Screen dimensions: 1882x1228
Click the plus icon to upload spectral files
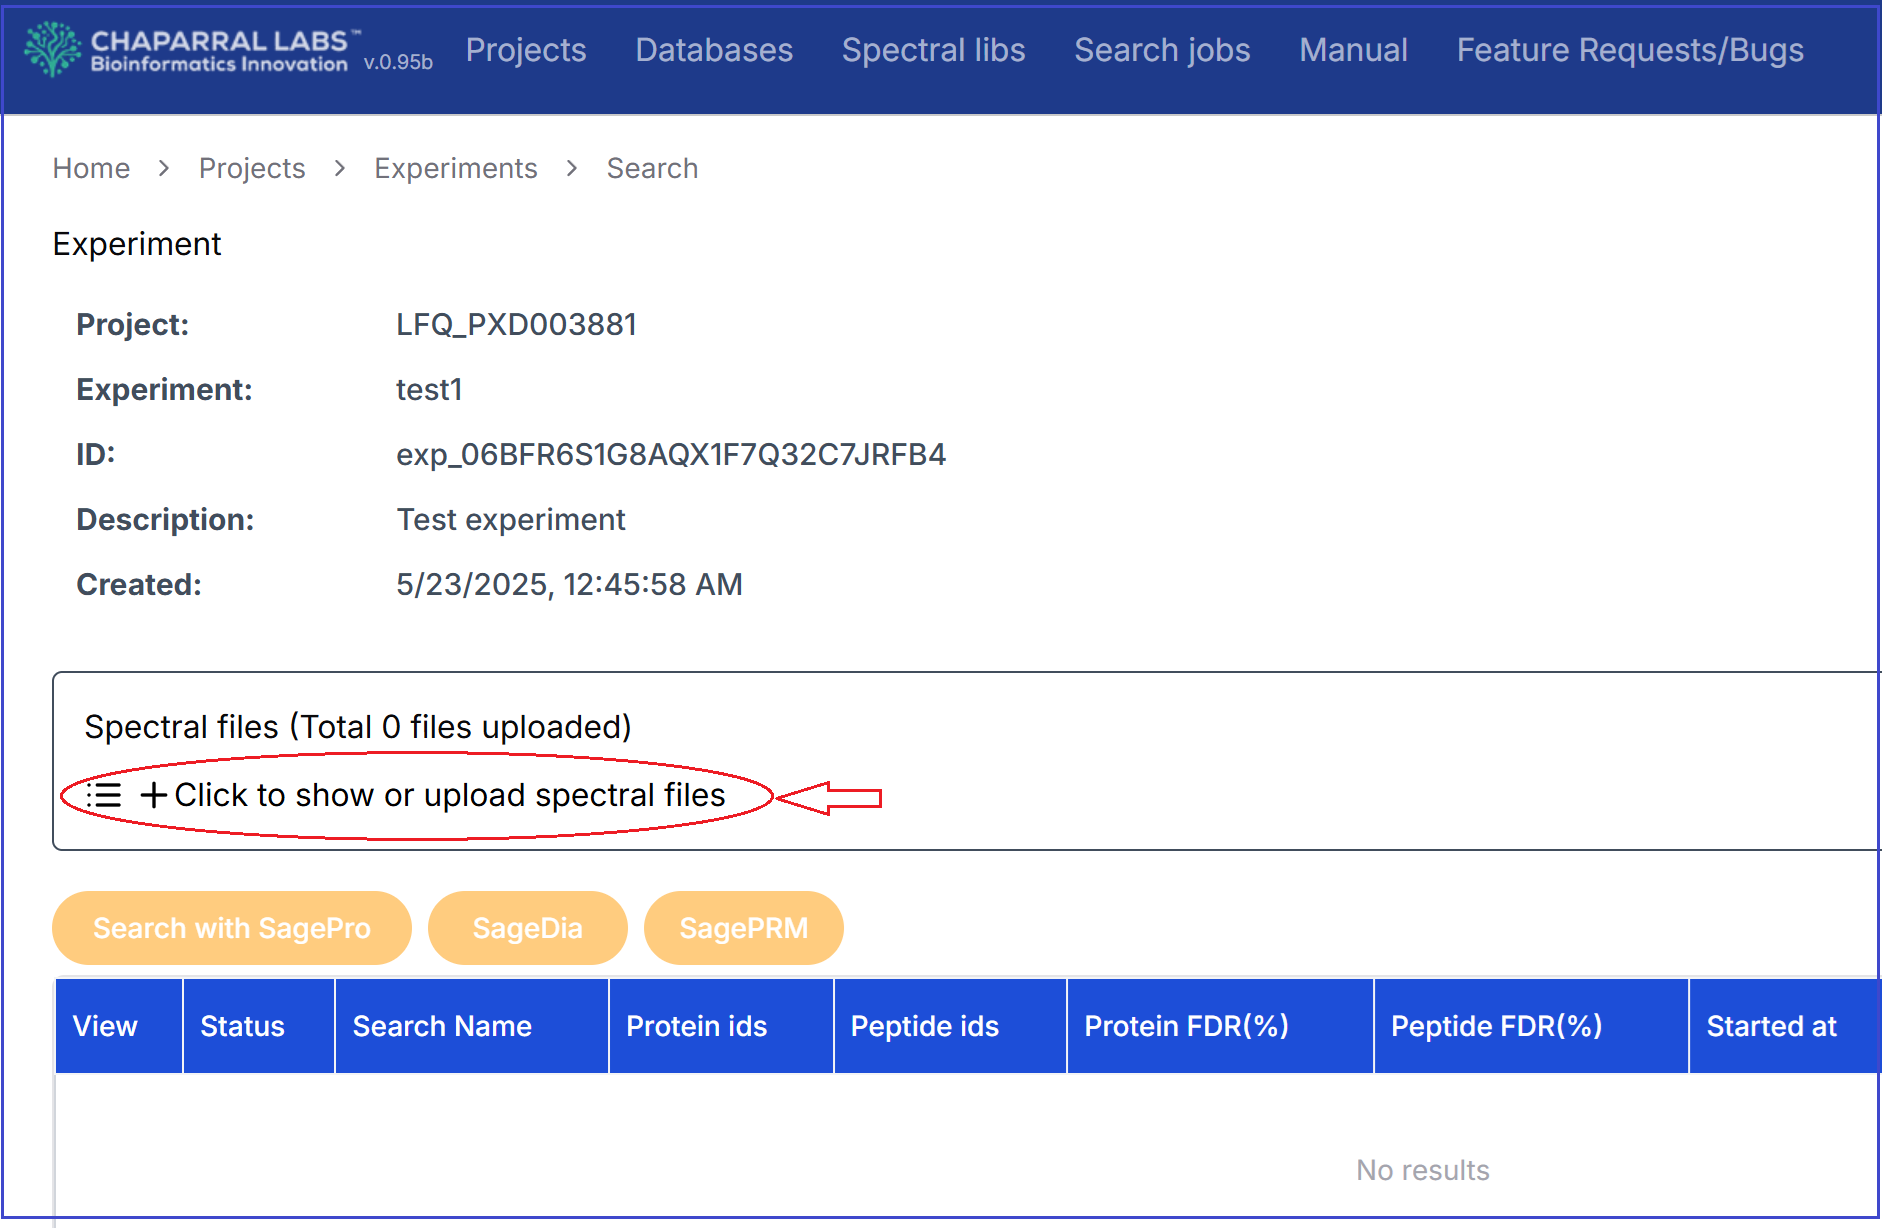[153, 796]
